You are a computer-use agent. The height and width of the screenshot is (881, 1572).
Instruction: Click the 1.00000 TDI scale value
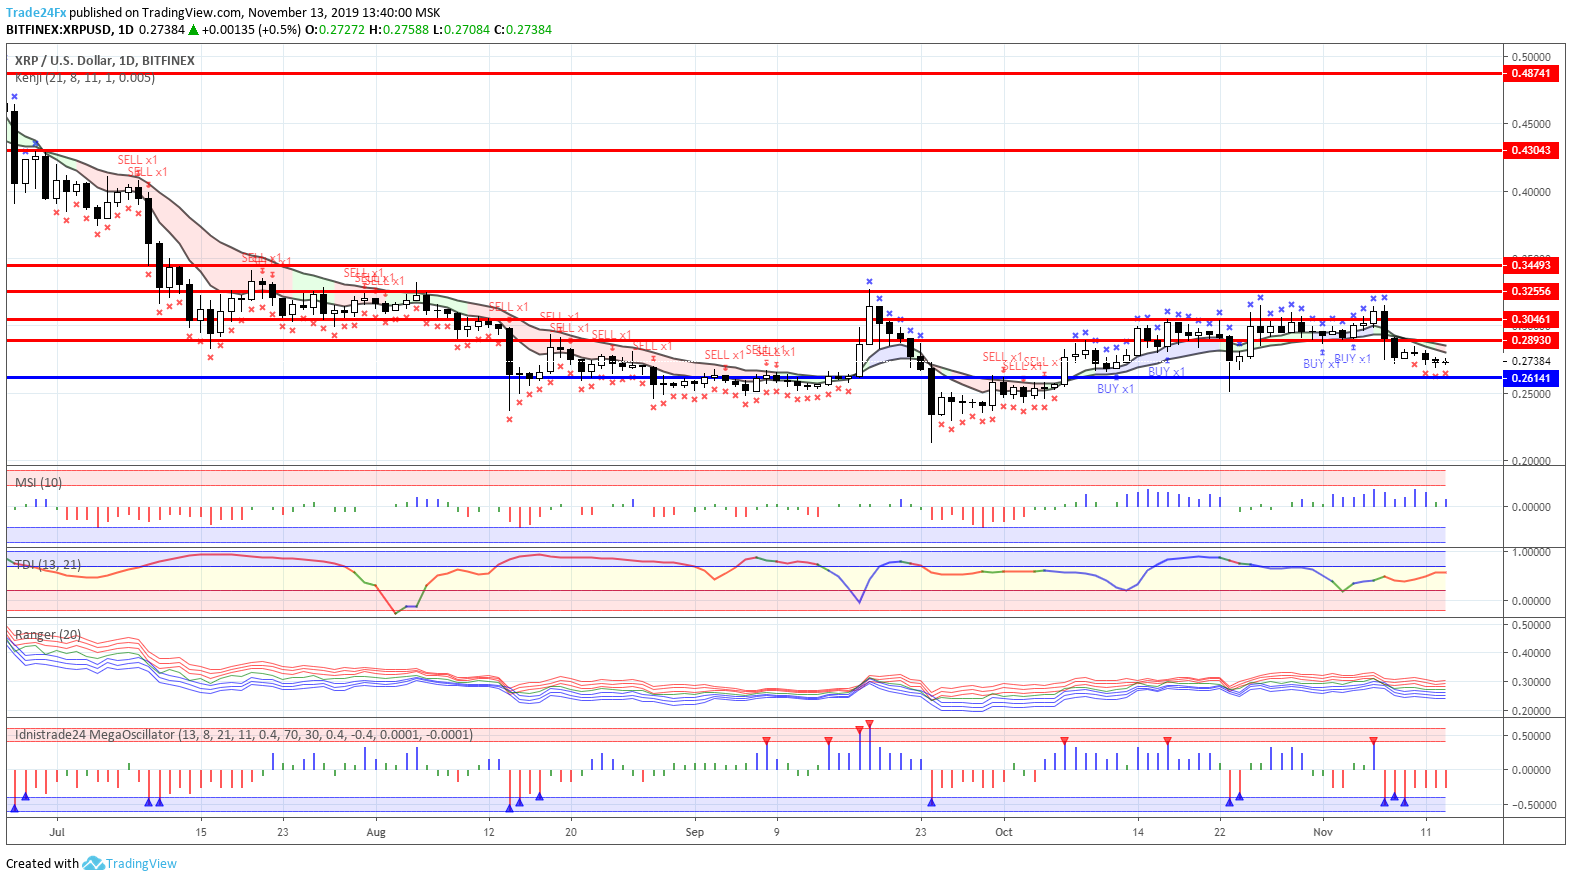[x=1531, y=552]
